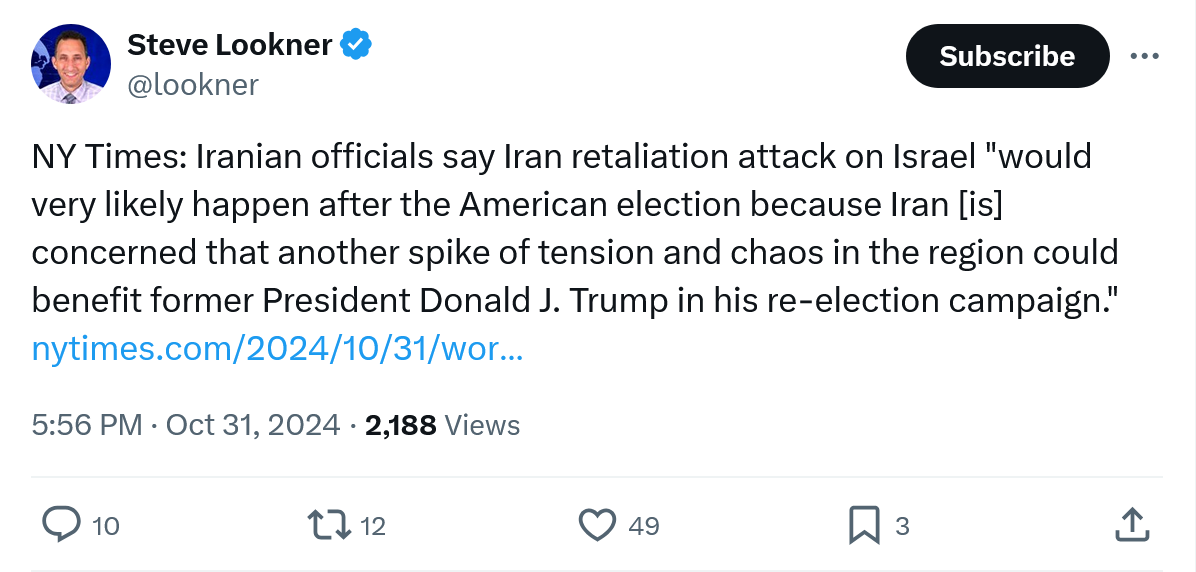
Task: Click the repost count of 12
Action: [372, 525]
